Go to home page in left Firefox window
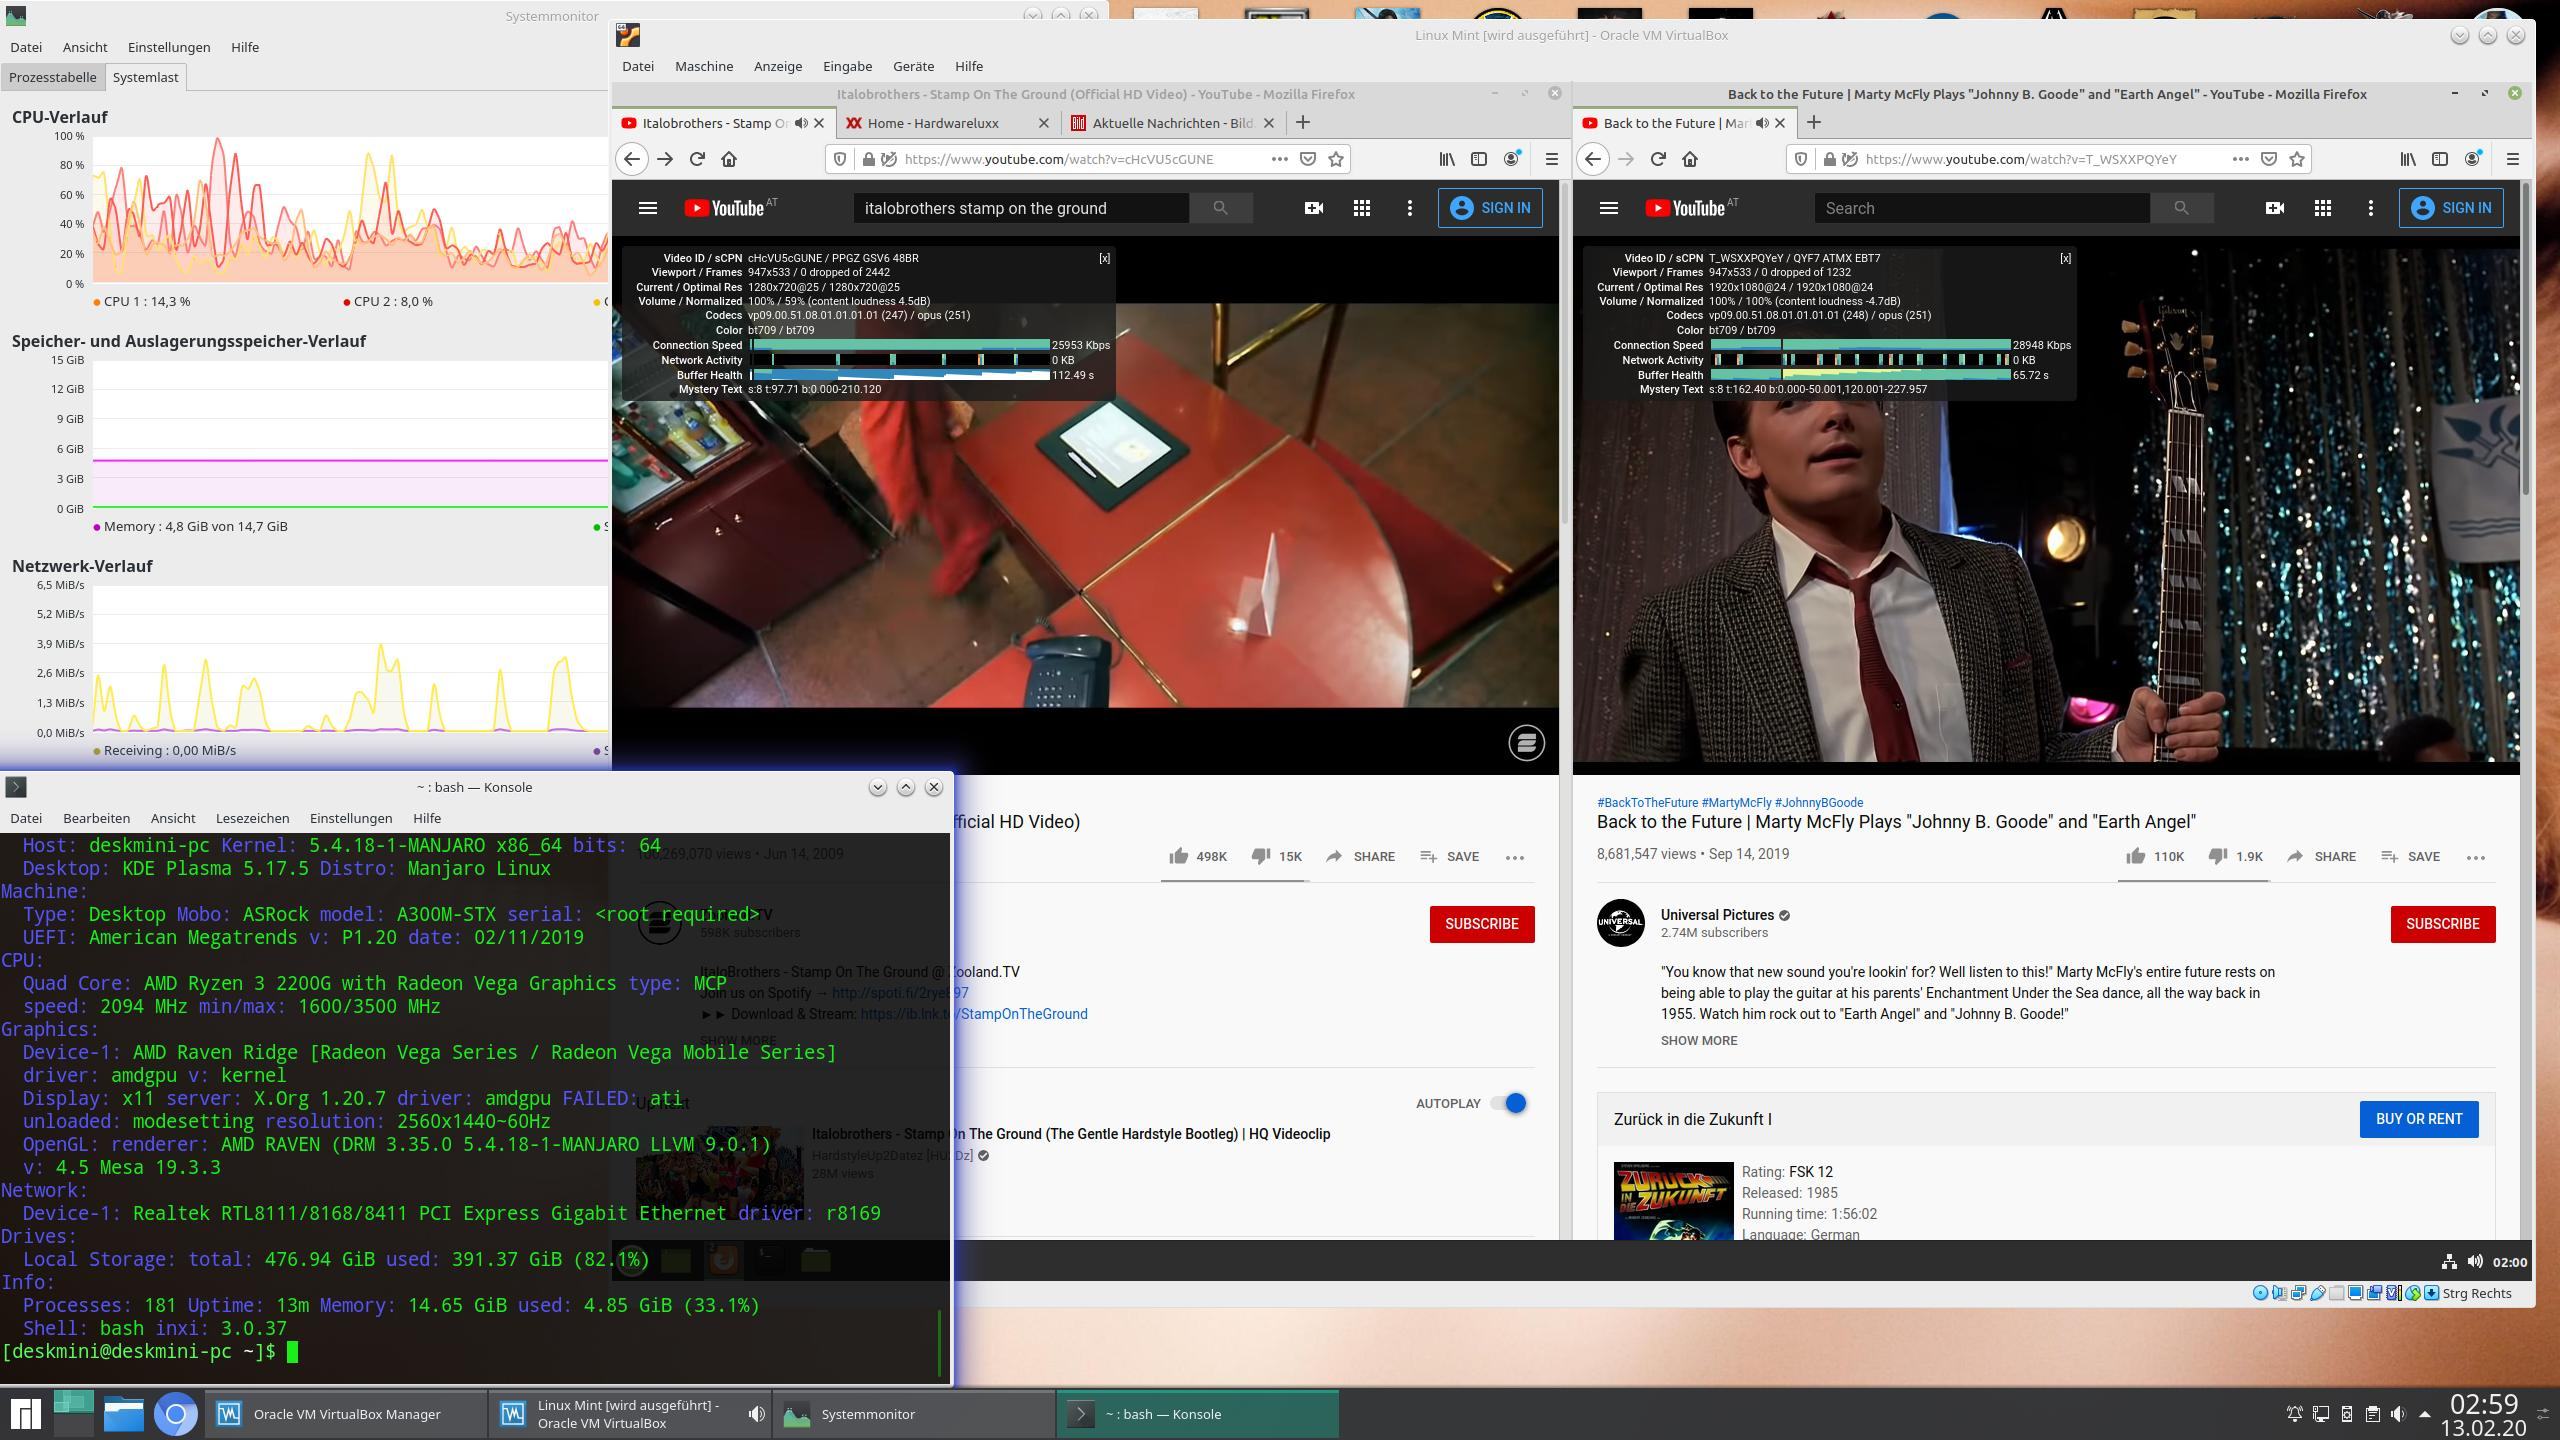The width and height of the screenshot is (2560, 1440). pos(729,159)
